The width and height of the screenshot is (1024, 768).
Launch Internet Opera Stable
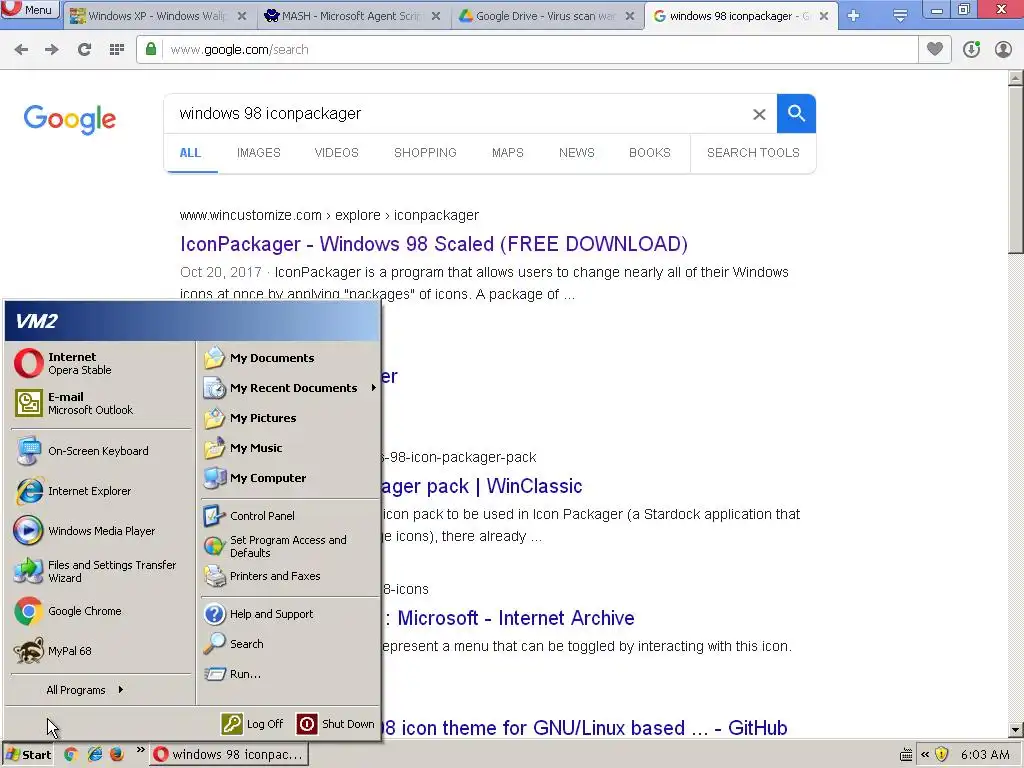(101, 363)
